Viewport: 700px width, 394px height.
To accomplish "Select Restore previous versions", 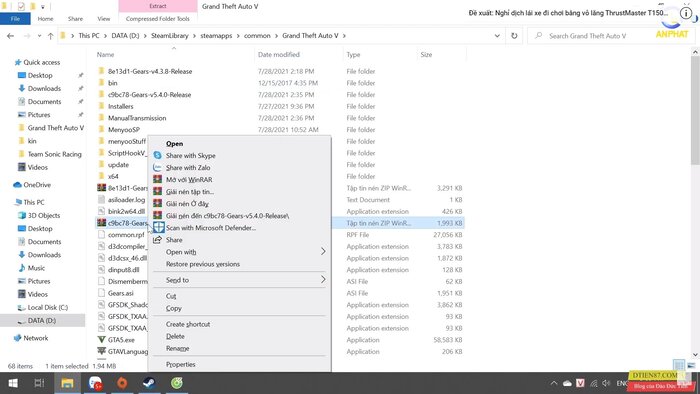I will (203, 264).
